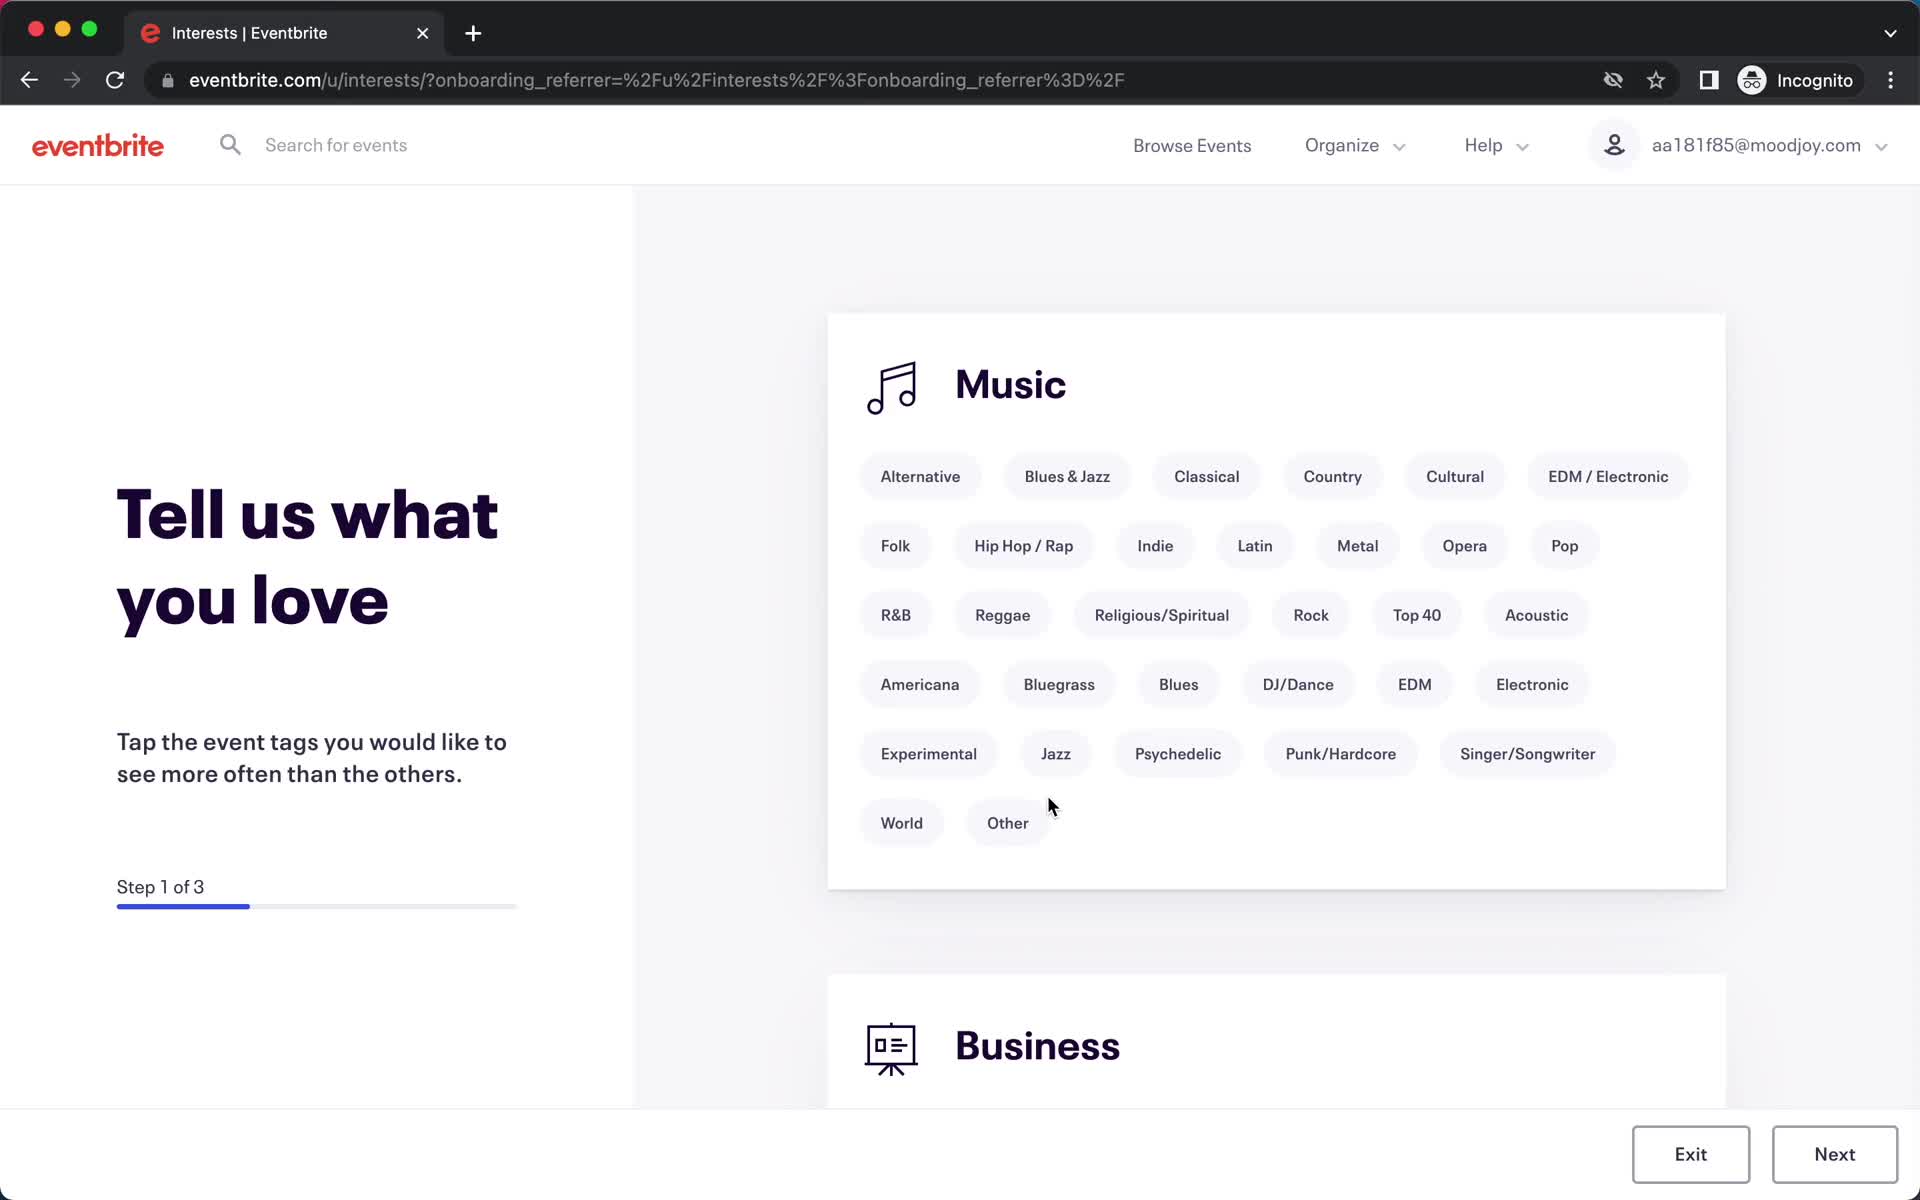The height and width of the screenshot is (1200, 1920).
Task: Expand the Organize dropdown menu
Action: pyautogui.click(x=1355, y=145)
